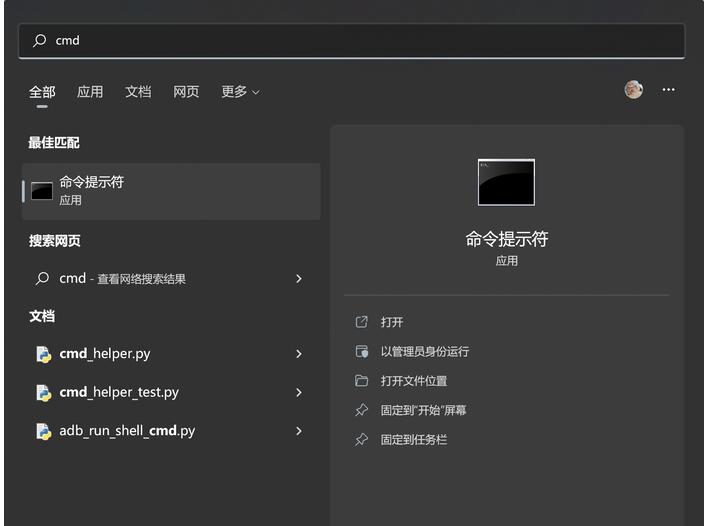Screen dimensions: 704x526
Task: Click the 命令提示符 title in details pane
Action: tap(506, 239)
